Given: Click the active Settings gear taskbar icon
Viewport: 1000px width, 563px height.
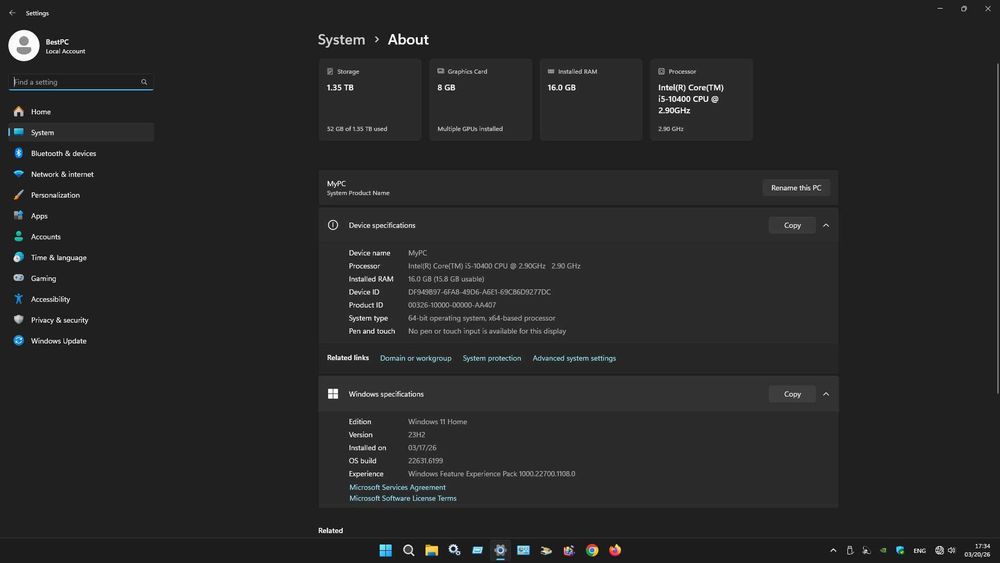Looking at the screenshot, I should pos(500,550).
